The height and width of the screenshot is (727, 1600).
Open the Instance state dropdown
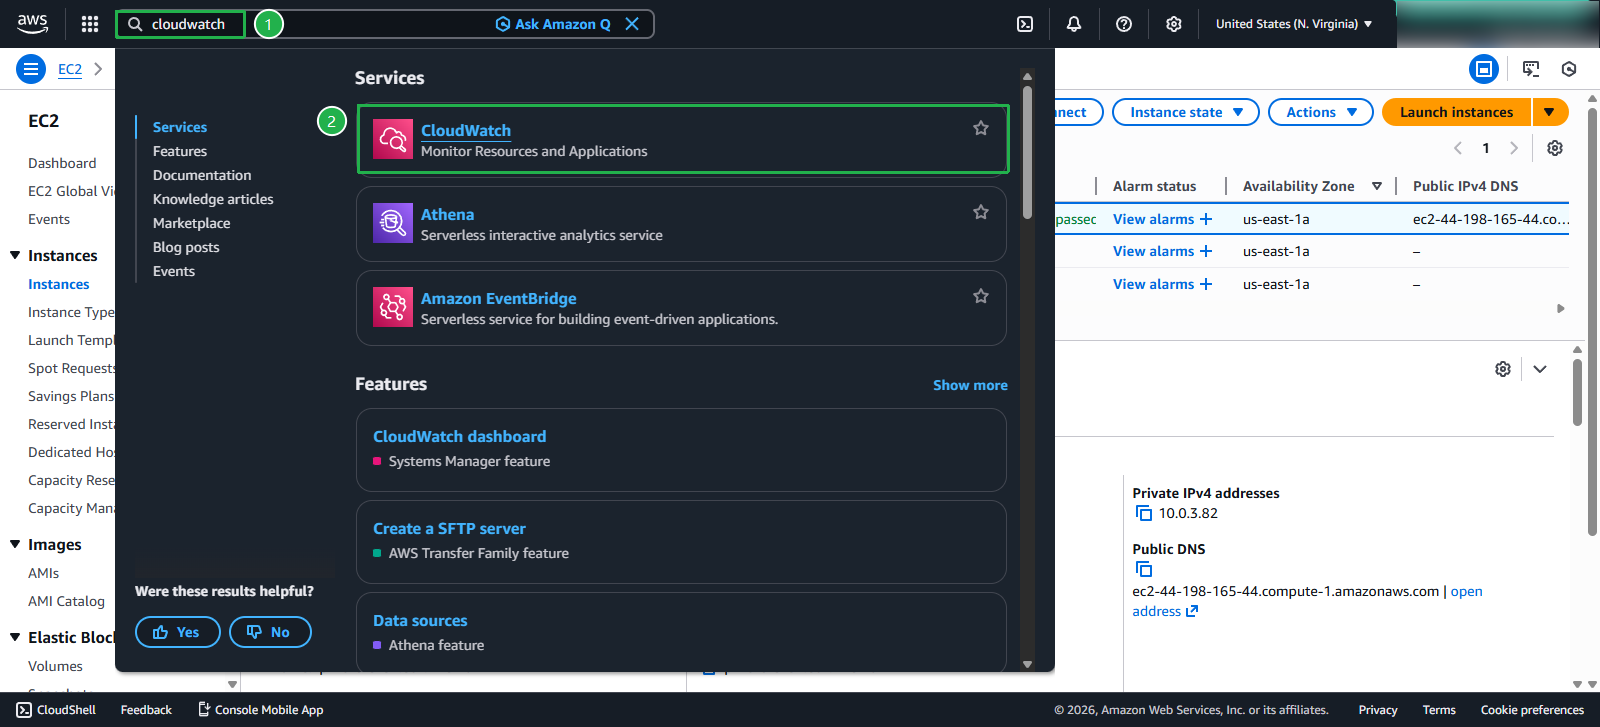point(1186,112)
